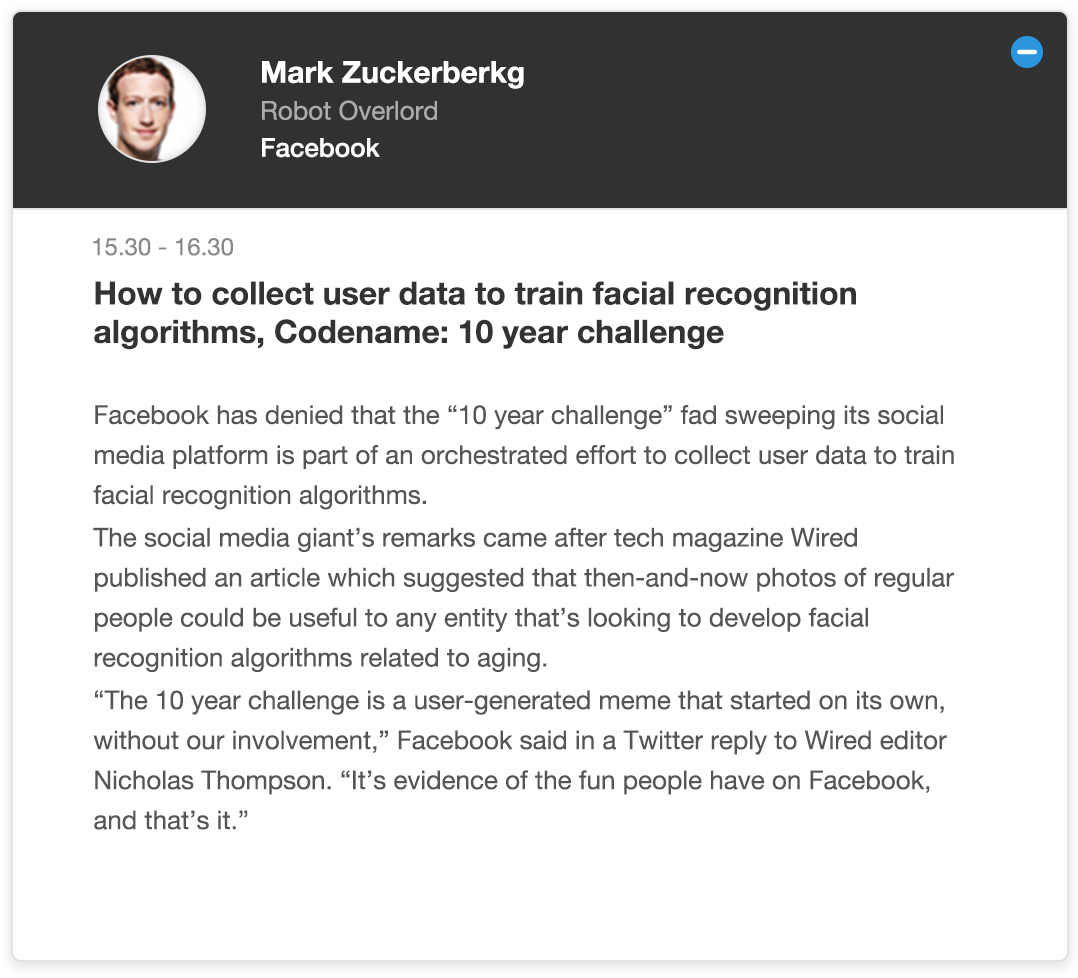Click the closing line "and that's it."
This screenshot has height=978, width=1078.
coord(170,821)
